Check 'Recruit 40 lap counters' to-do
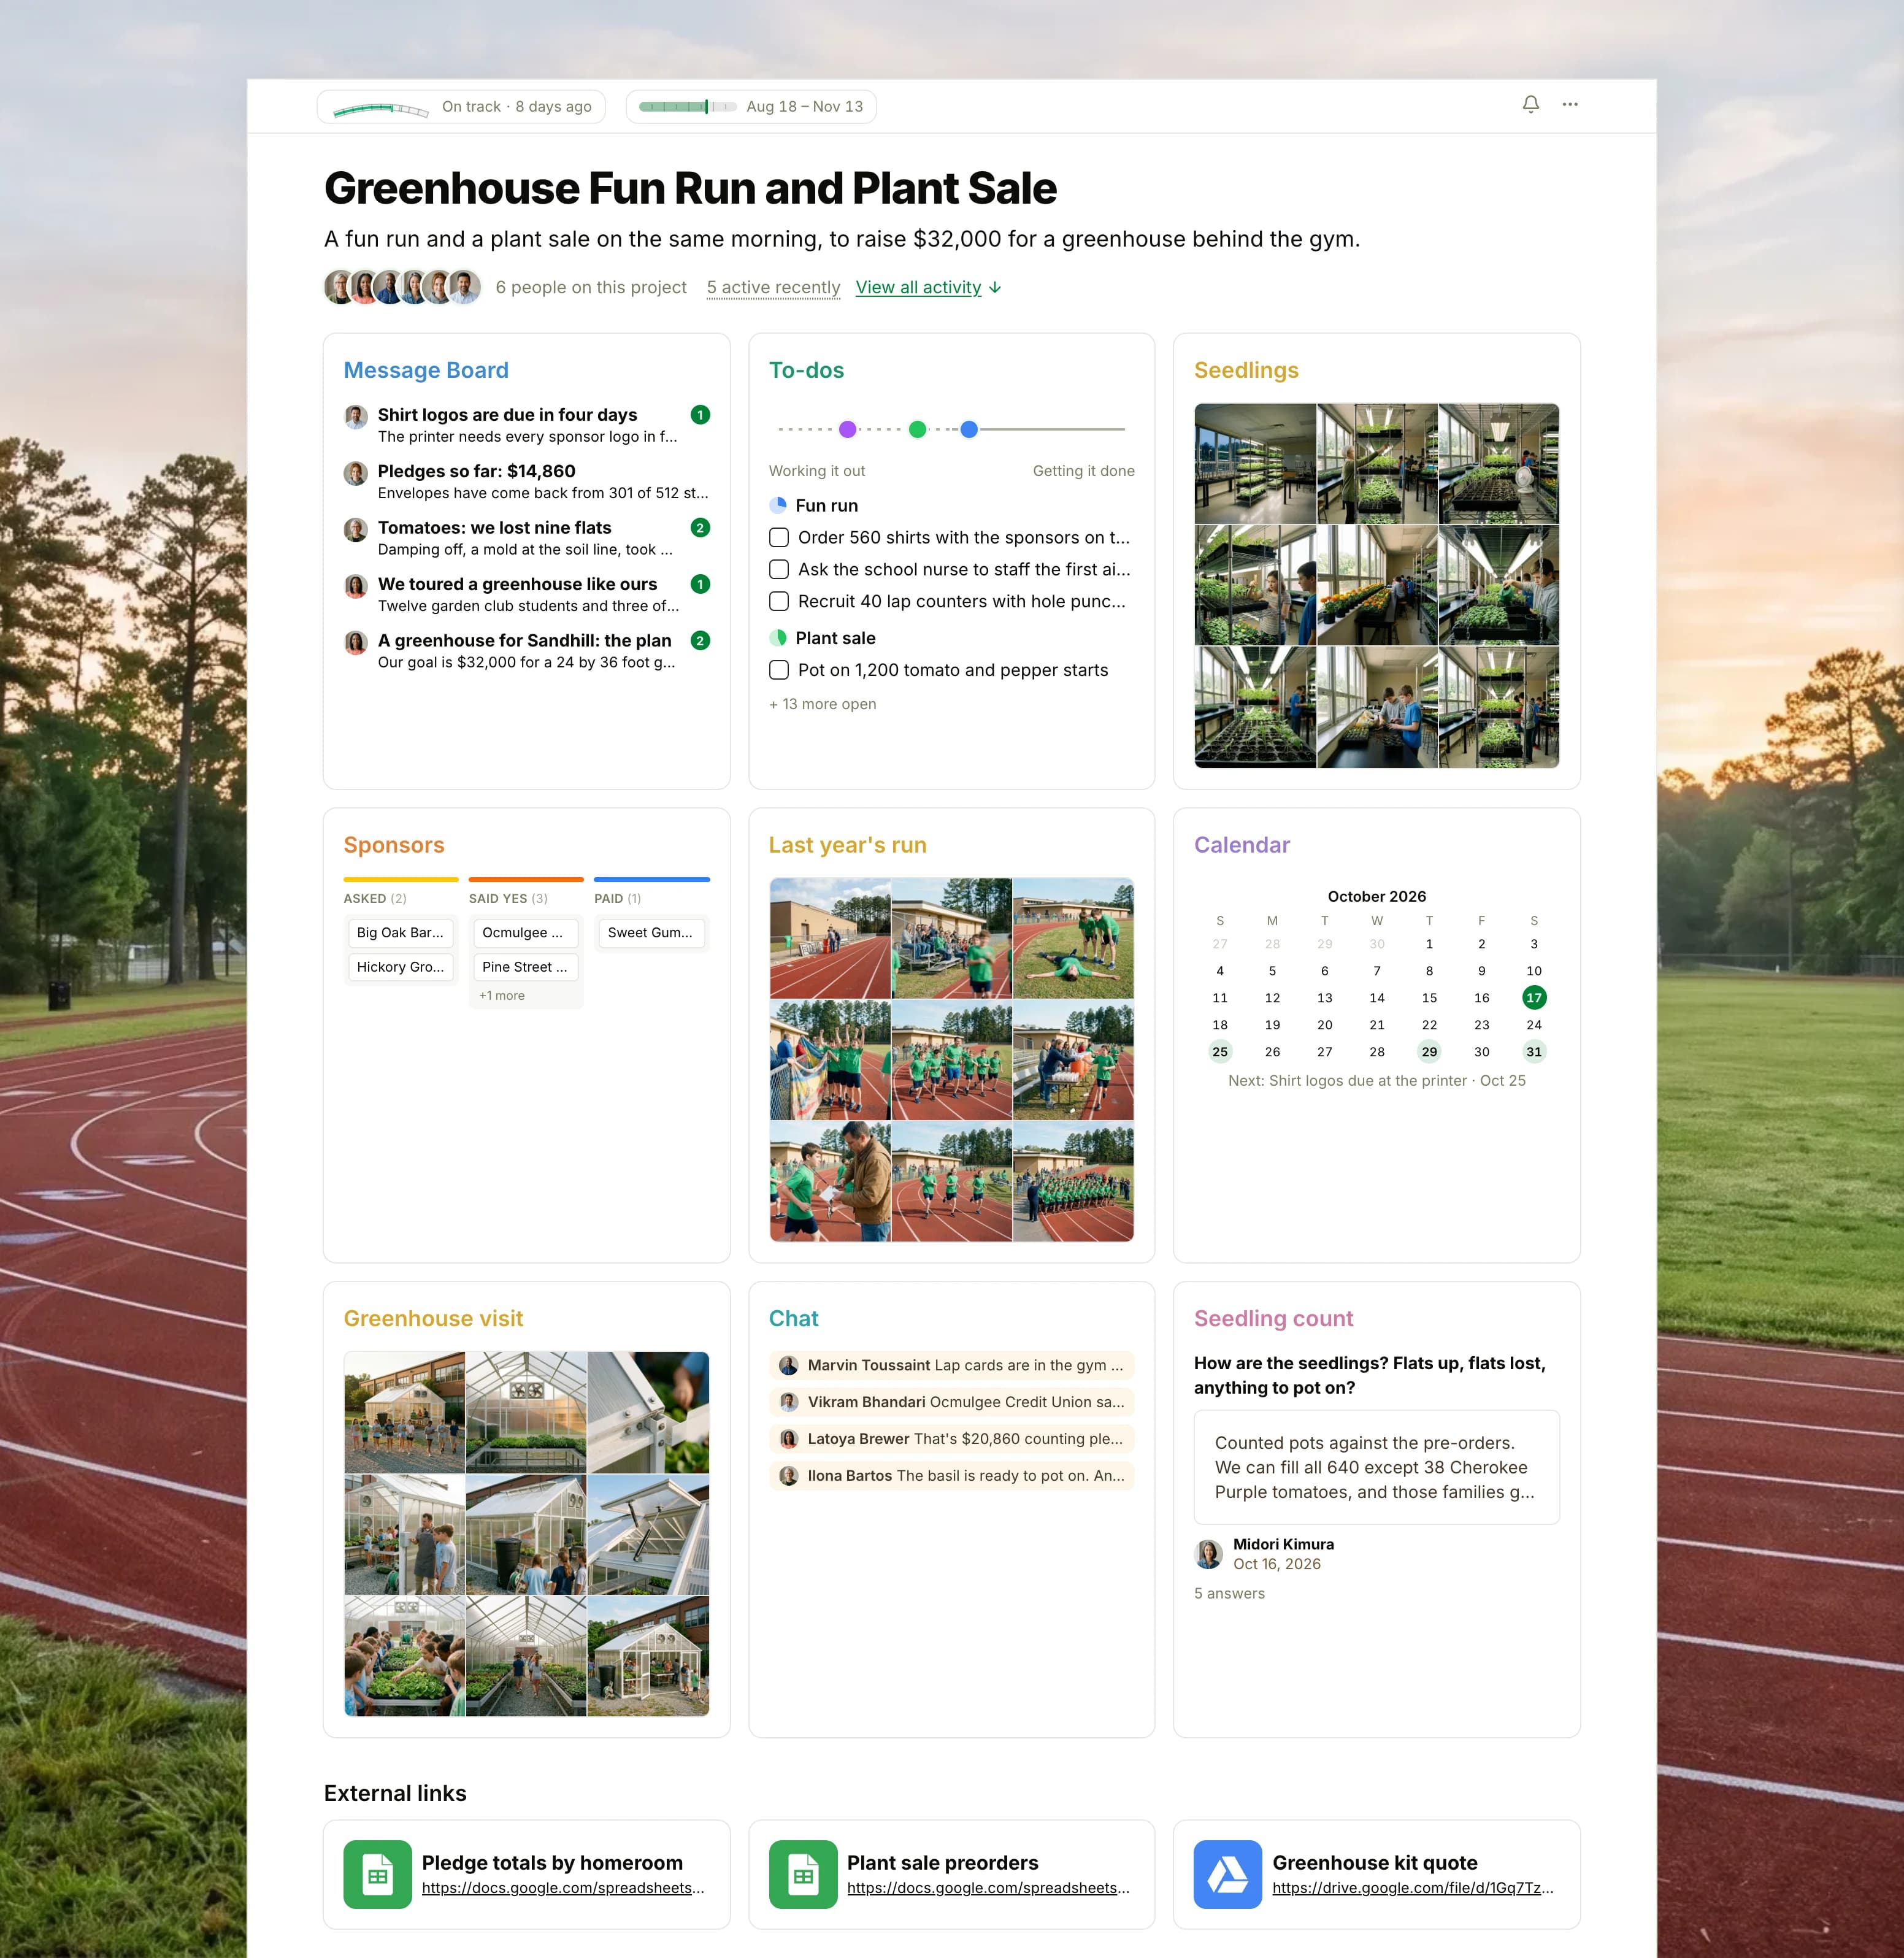This screenshot has width=1904, height=1958. click(779, 601)
